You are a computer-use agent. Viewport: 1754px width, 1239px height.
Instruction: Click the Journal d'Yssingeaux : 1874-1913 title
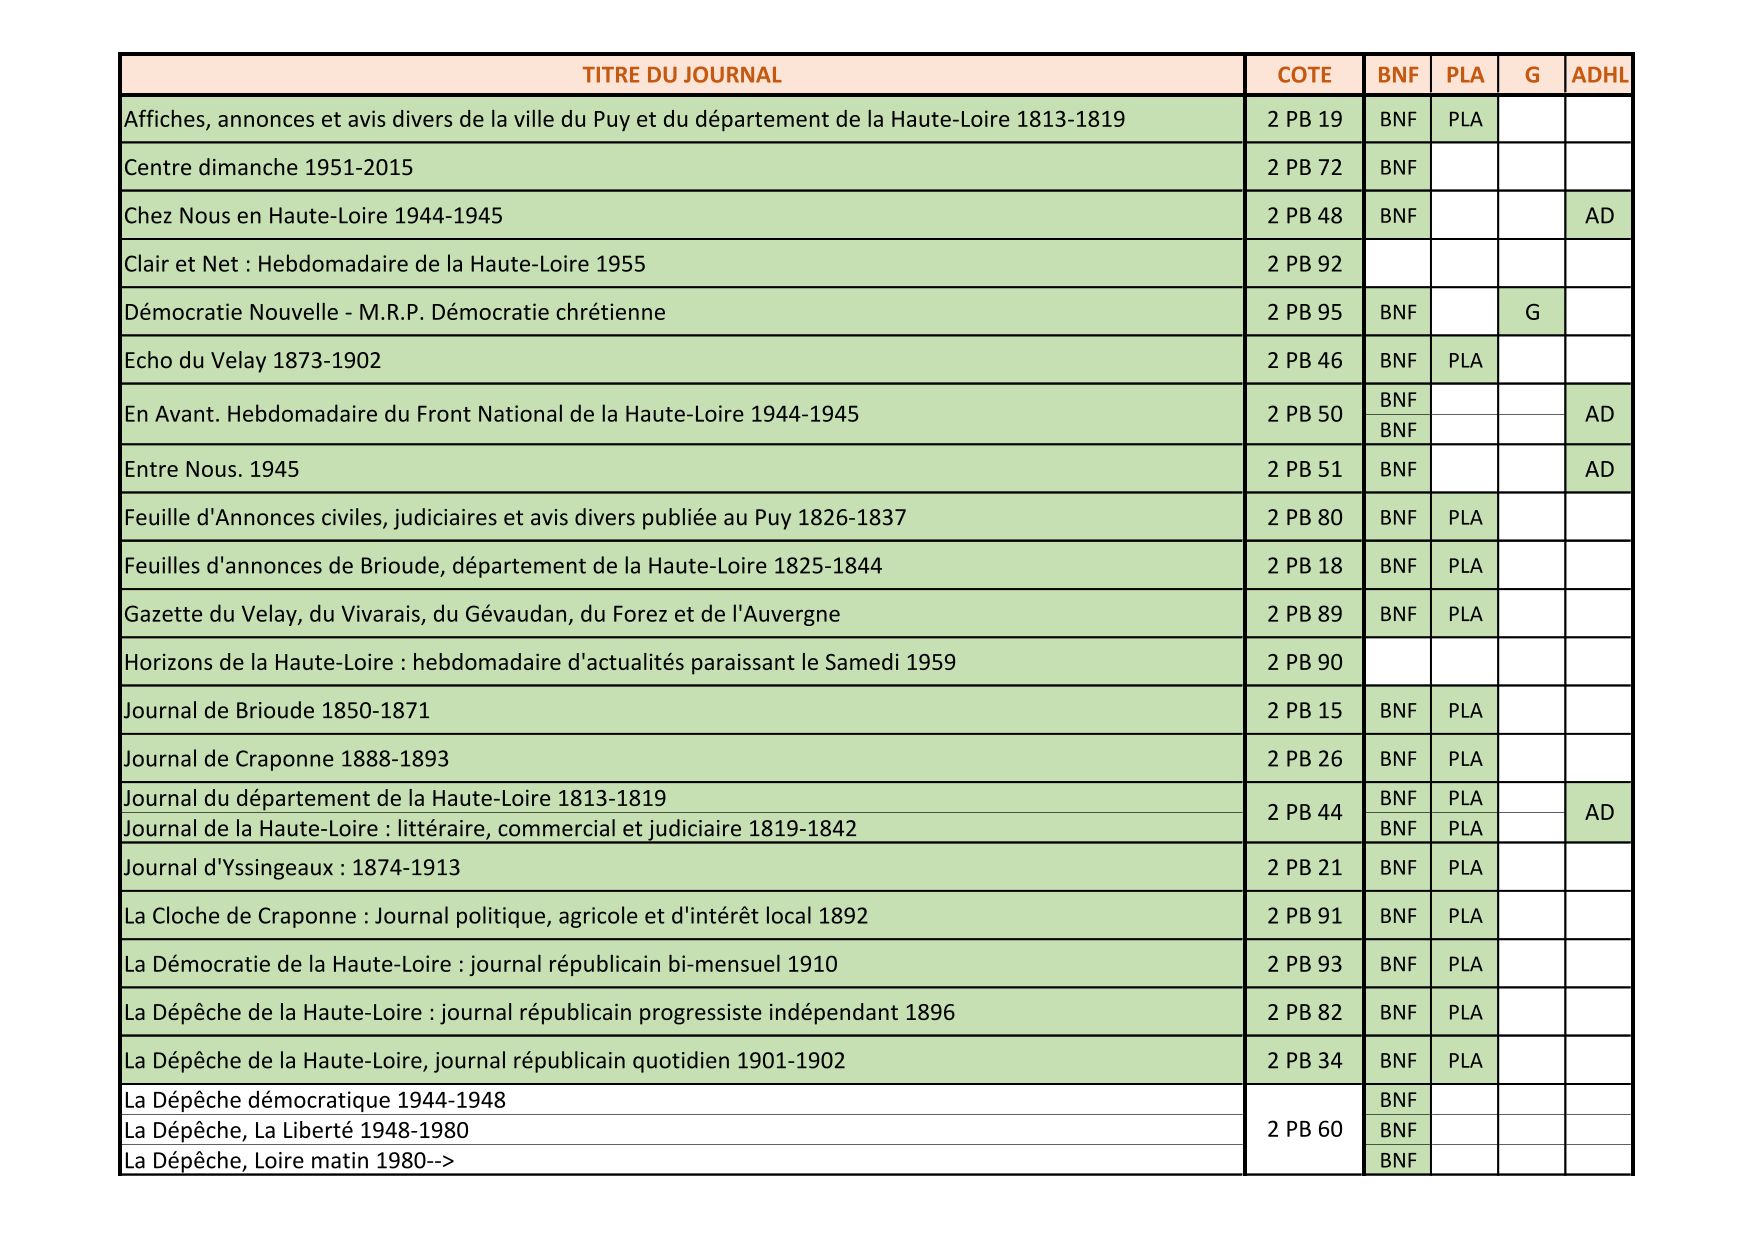[x=292, y=867]
